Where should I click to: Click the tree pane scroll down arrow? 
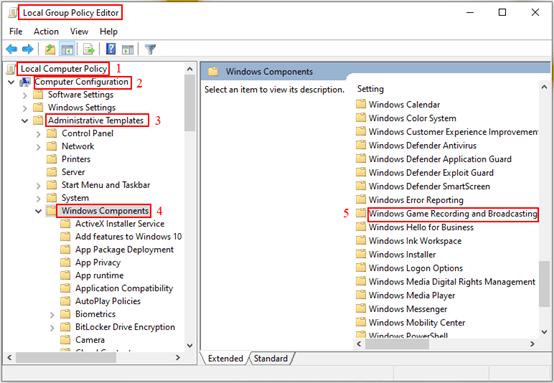(190, 345)
